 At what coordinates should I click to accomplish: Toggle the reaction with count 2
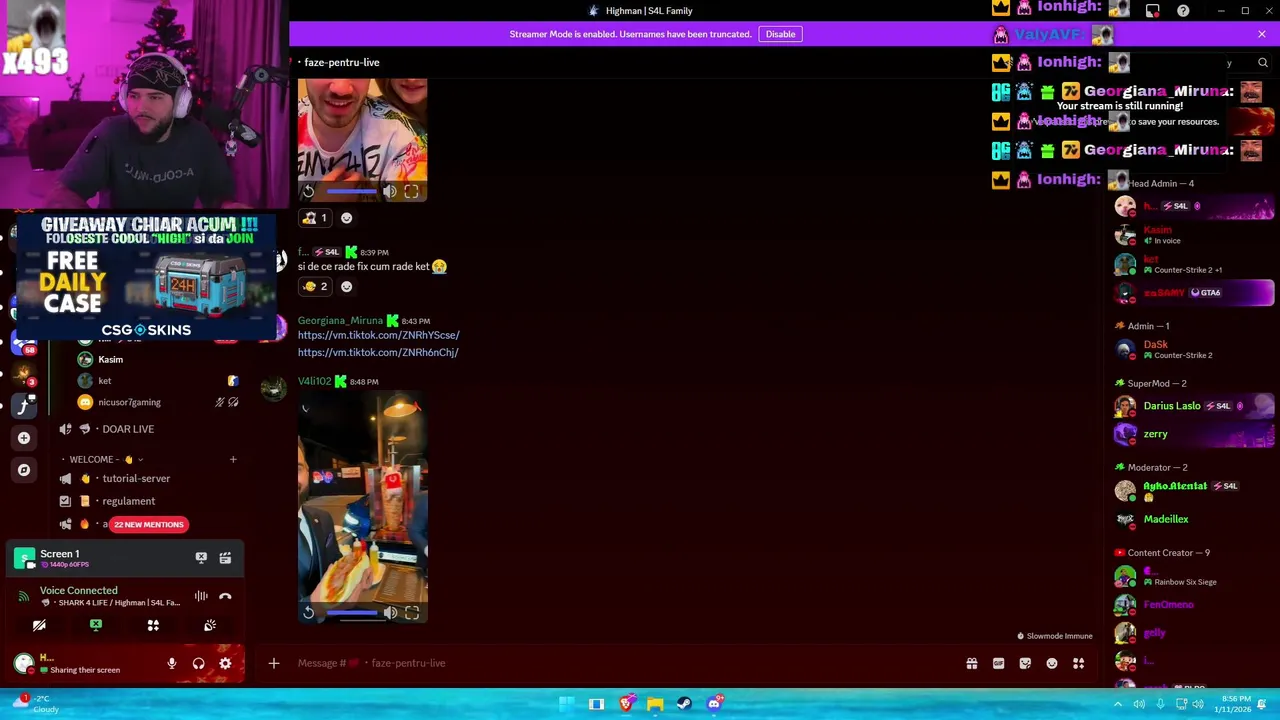pos(315,286)
